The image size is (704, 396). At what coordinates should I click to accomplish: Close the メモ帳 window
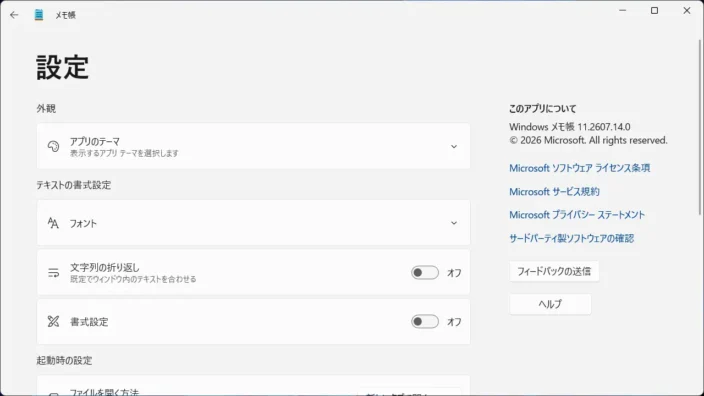click(x=687, y=10)
